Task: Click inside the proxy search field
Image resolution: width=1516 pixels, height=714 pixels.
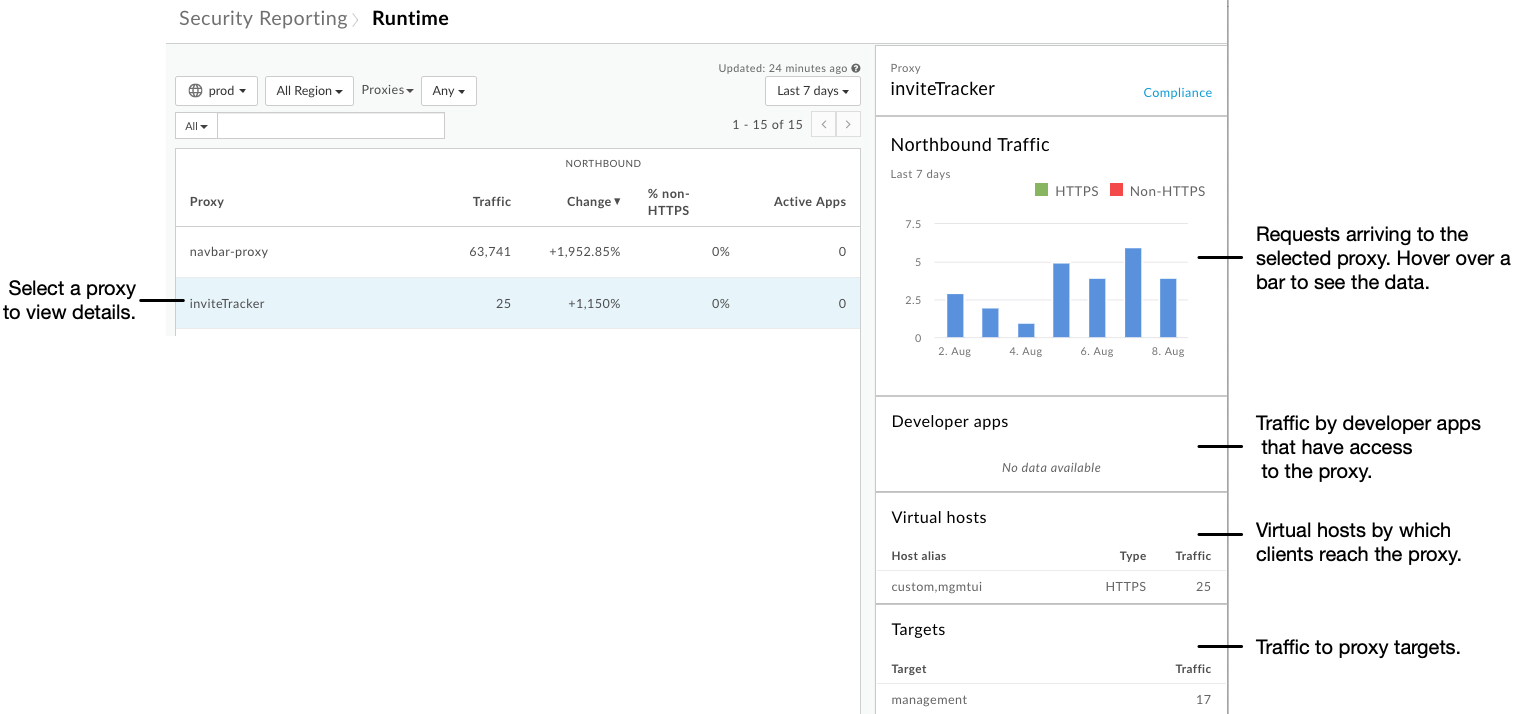Action: (330, 124)
